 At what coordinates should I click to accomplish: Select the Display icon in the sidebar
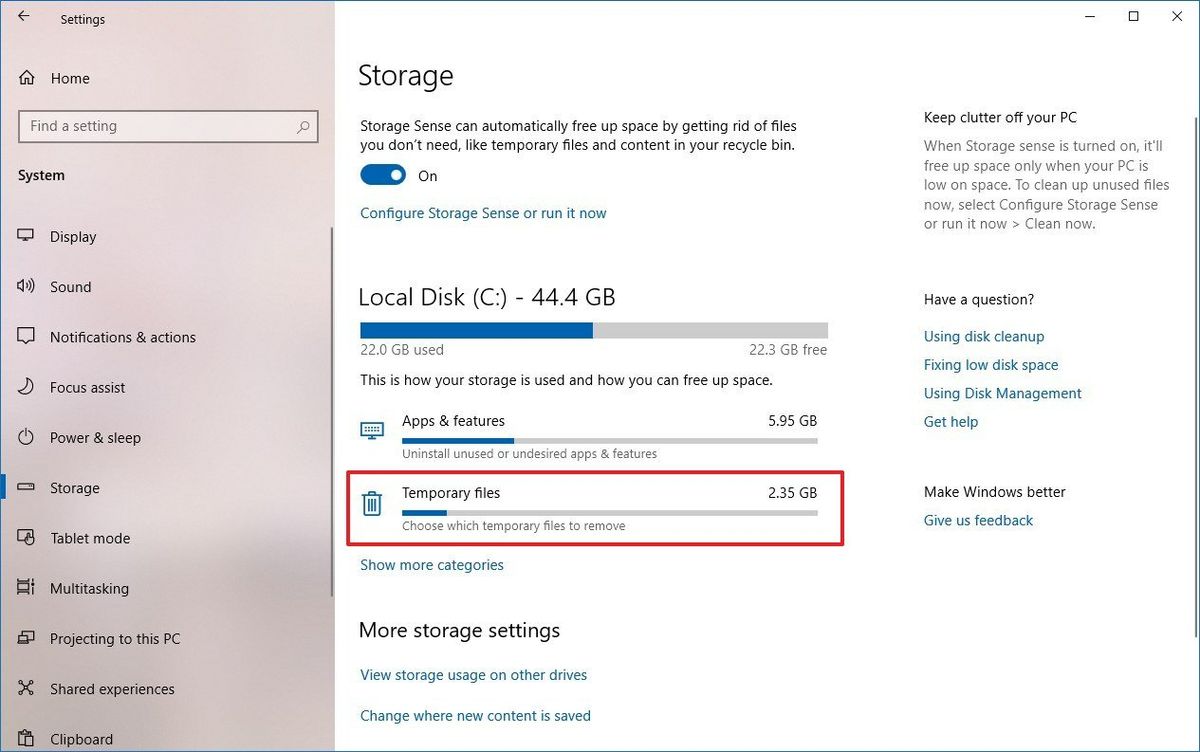pyautogui.click(x=24, y=236)
